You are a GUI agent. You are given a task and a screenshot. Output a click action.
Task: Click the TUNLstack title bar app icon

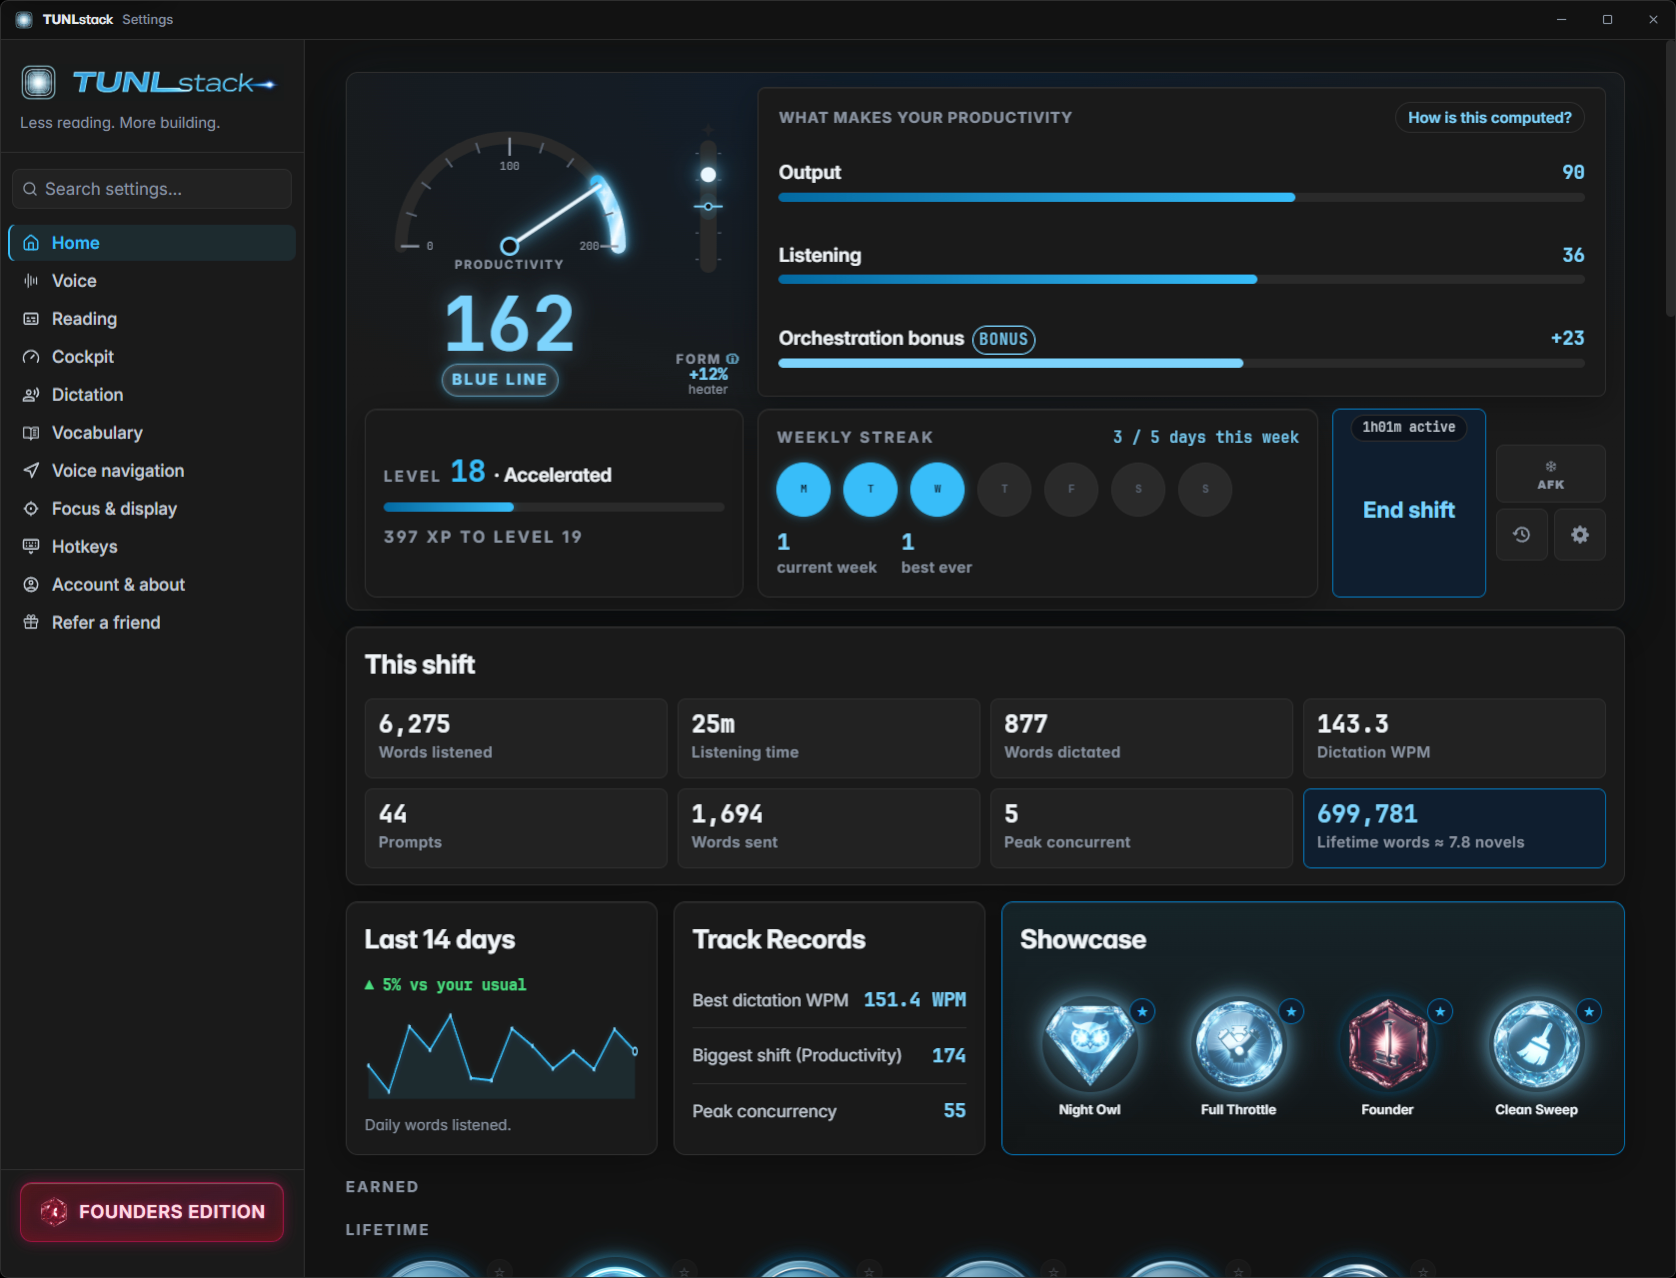point(24,19)
